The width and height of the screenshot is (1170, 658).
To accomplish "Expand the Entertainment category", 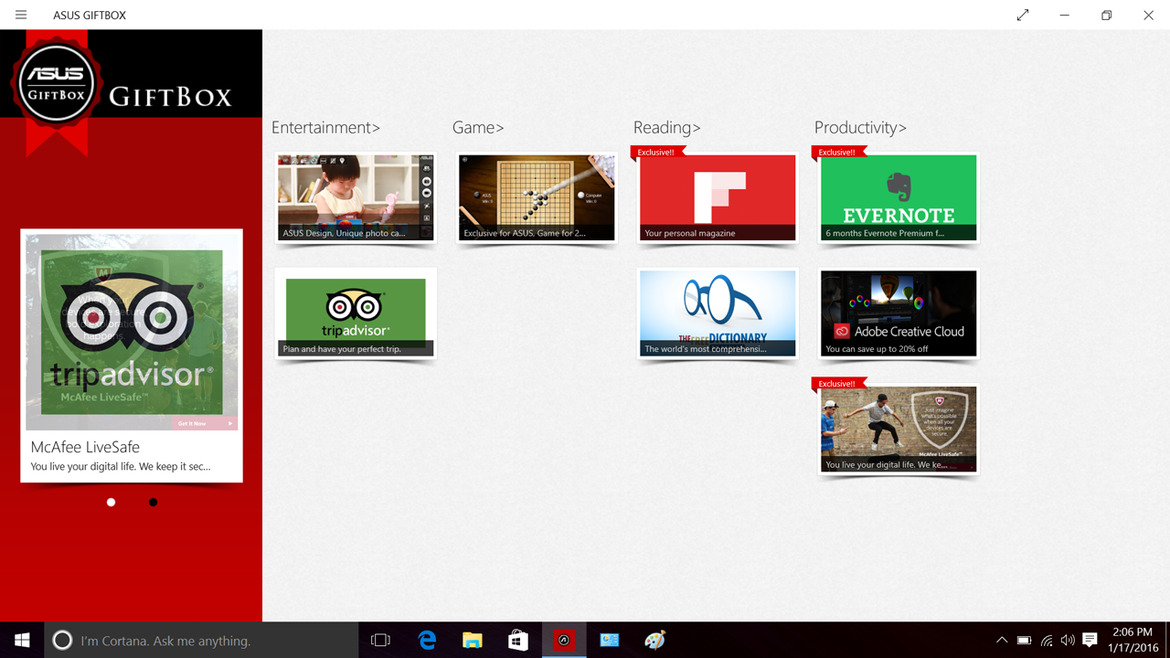I will (325, 128).
